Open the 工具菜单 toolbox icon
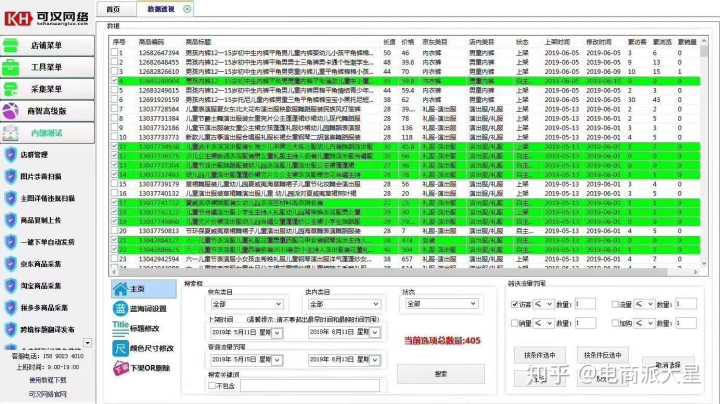The width and height of the screenshot is (720, 404). [11, 67]
